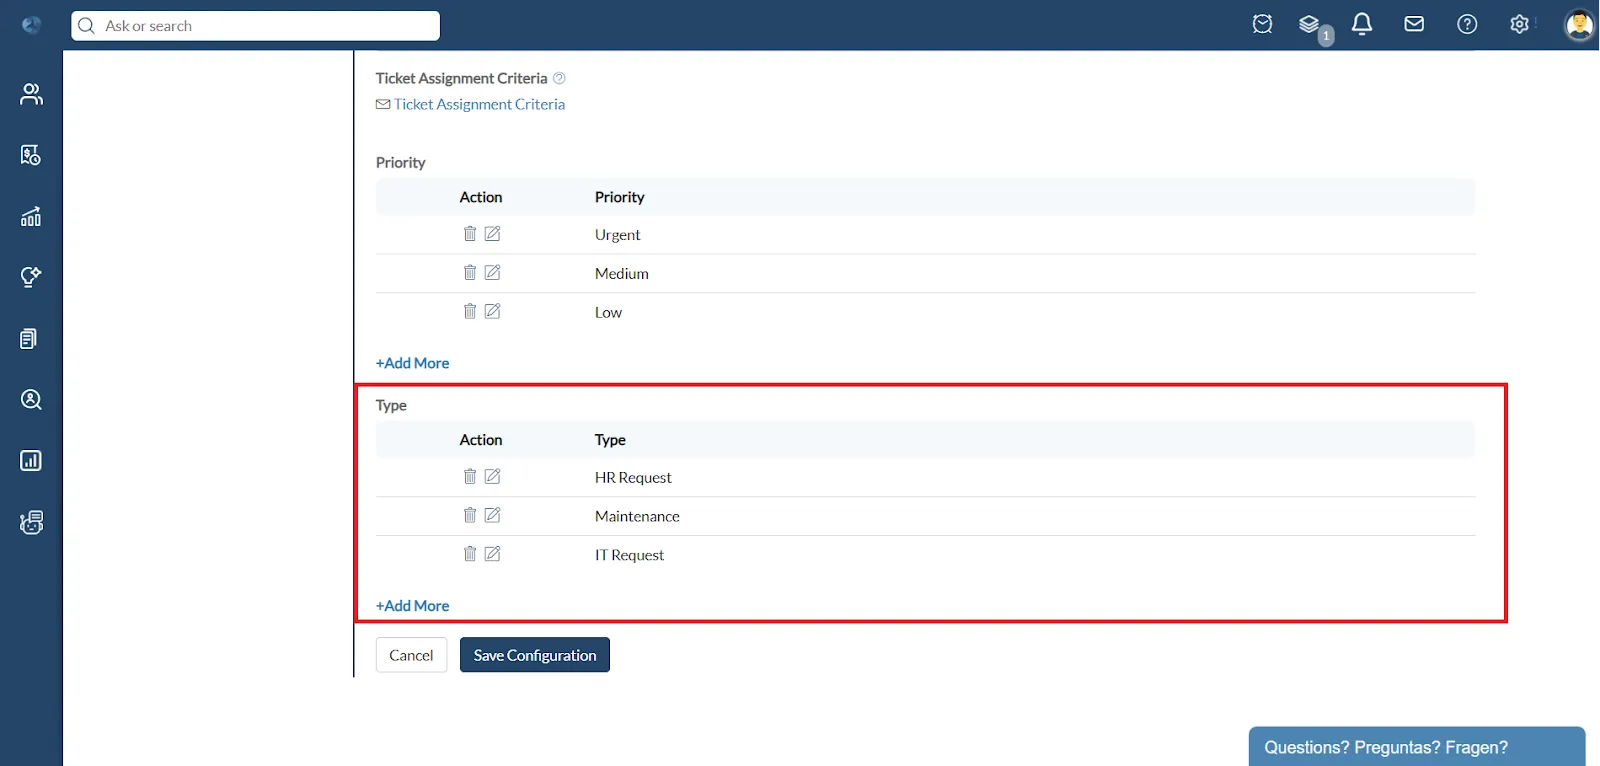Open the people module in sidebar

pyautogui.click(x=31, y=94)
